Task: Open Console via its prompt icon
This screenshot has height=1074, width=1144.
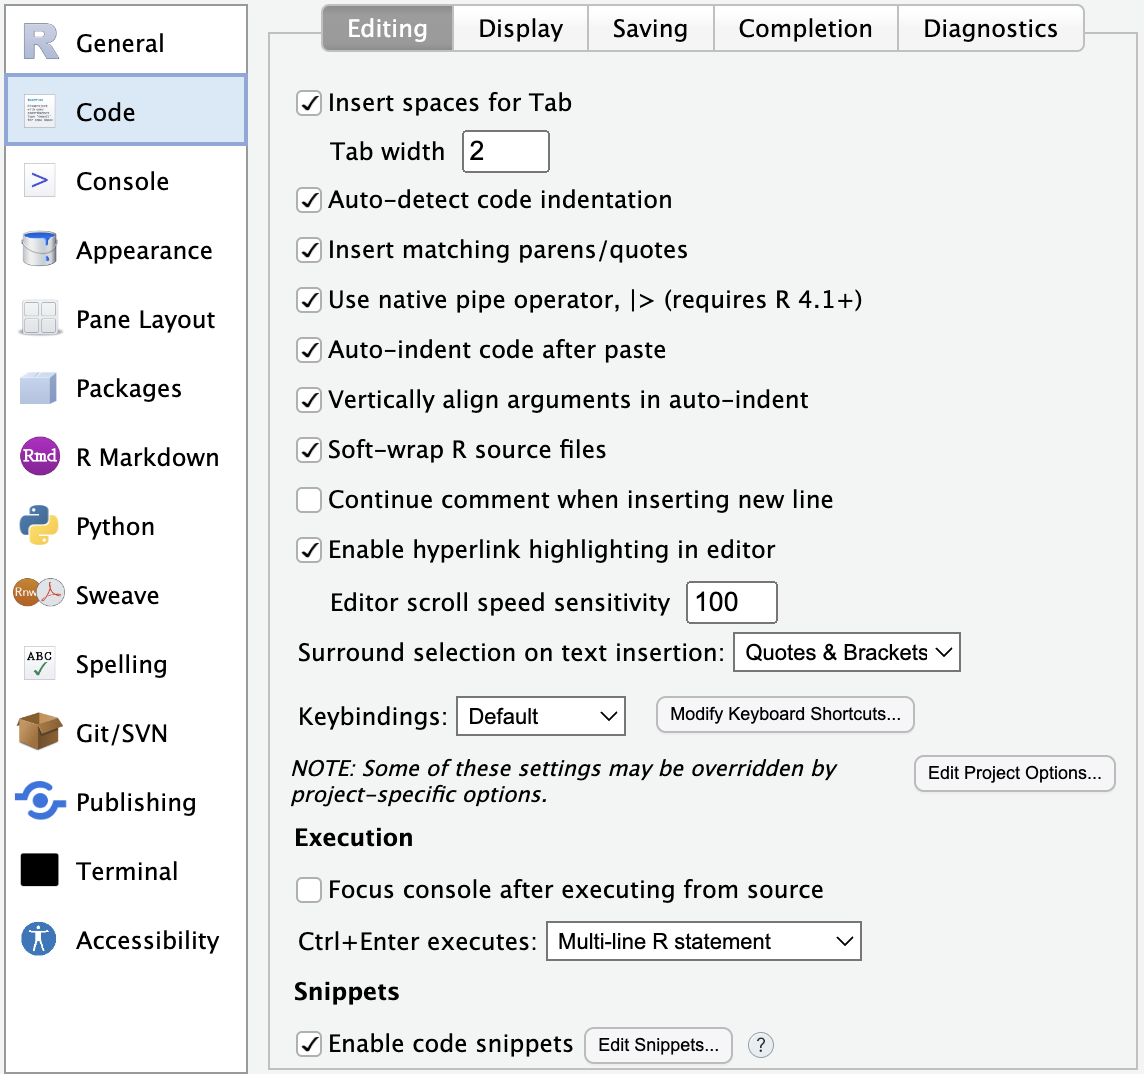Action: point(39,180)
